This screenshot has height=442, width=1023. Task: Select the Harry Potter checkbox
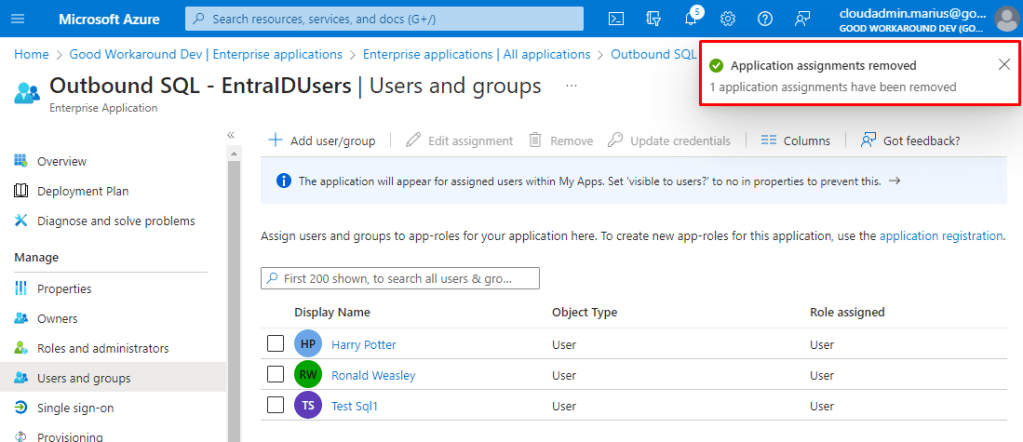(276, 345)
